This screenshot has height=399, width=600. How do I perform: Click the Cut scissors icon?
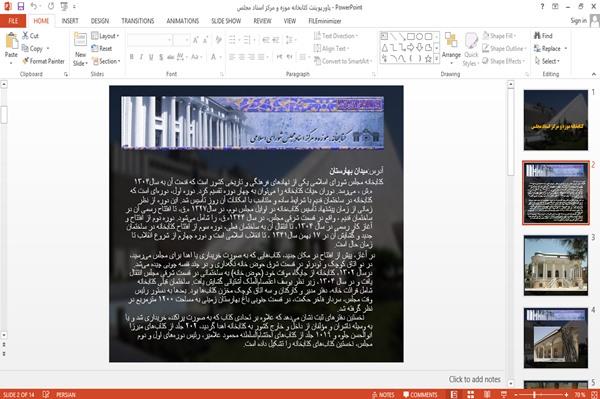click(25, 36)
